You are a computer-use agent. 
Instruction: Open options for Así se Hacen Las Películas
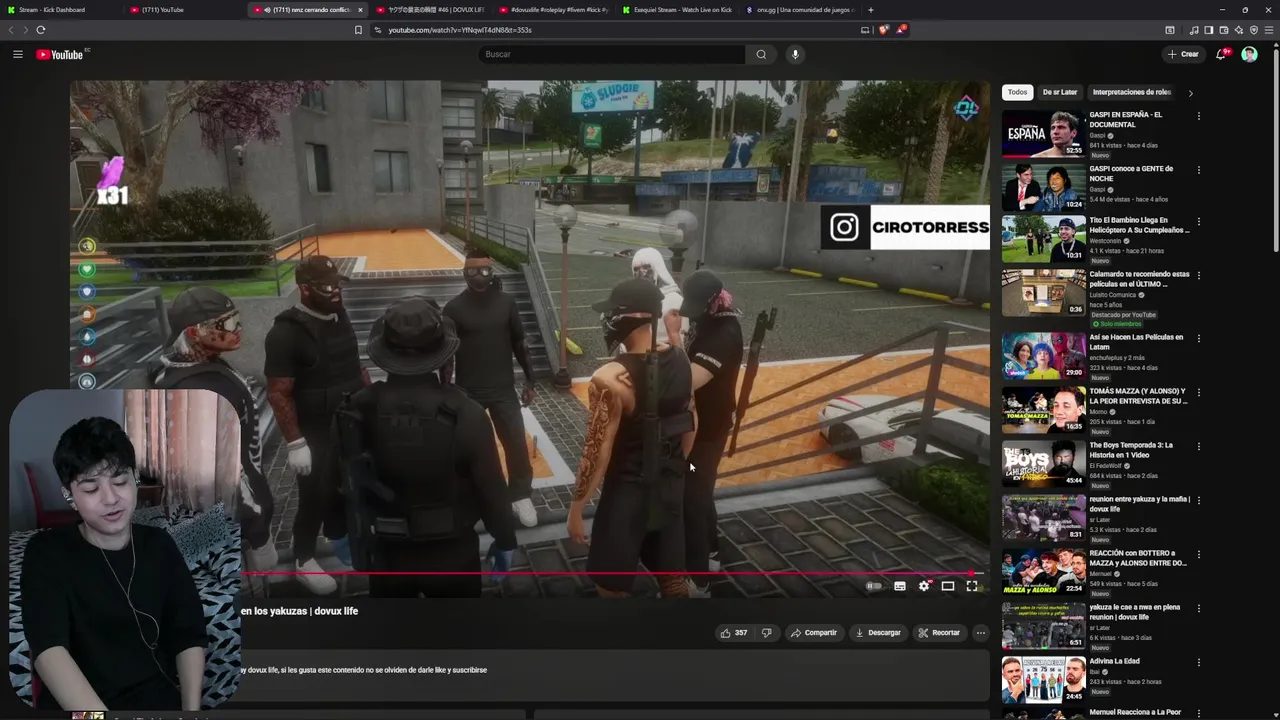point(1199,338)
